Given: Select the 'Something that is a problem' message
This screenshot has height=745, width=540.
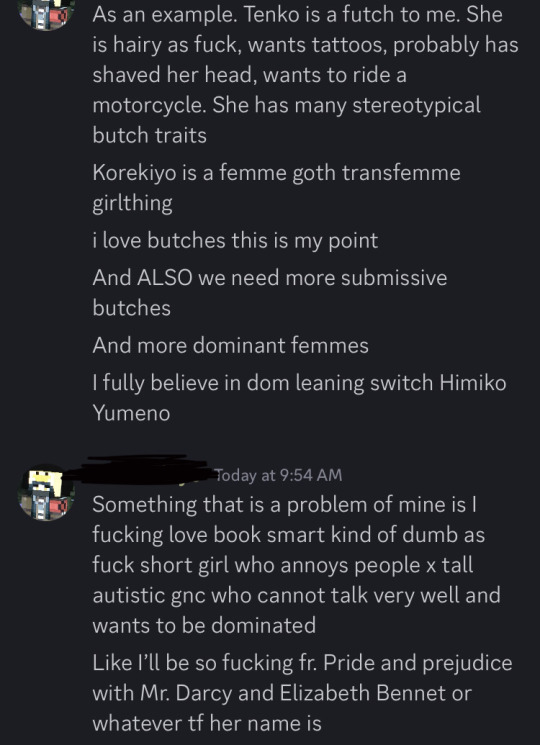Looking at the screenshot, I should coord(296,564).
